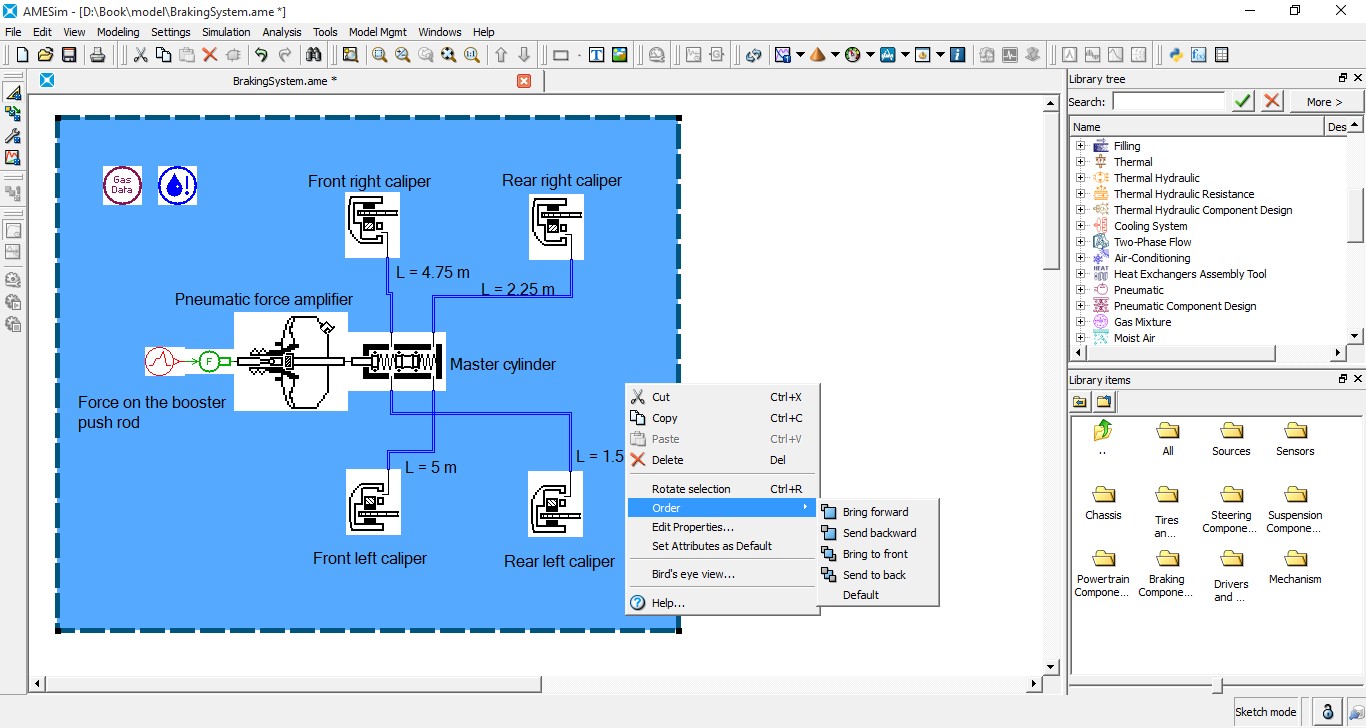Open the binoculars Find tool
Image resolution: width=1366 pixels, height=728 pixels.
314,55
